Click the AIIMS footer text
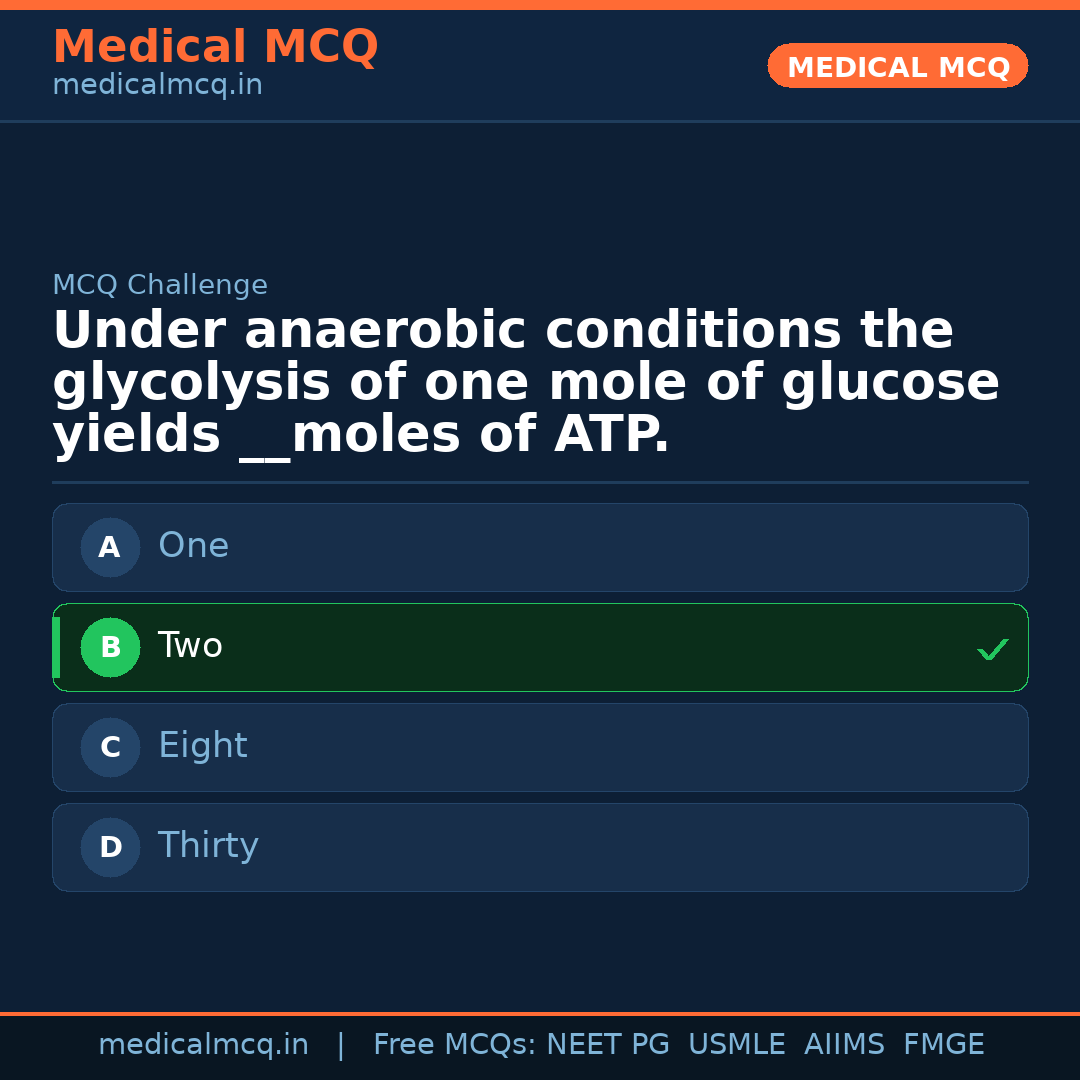The image size is (1080, 1080). (x=844, y=1045)
